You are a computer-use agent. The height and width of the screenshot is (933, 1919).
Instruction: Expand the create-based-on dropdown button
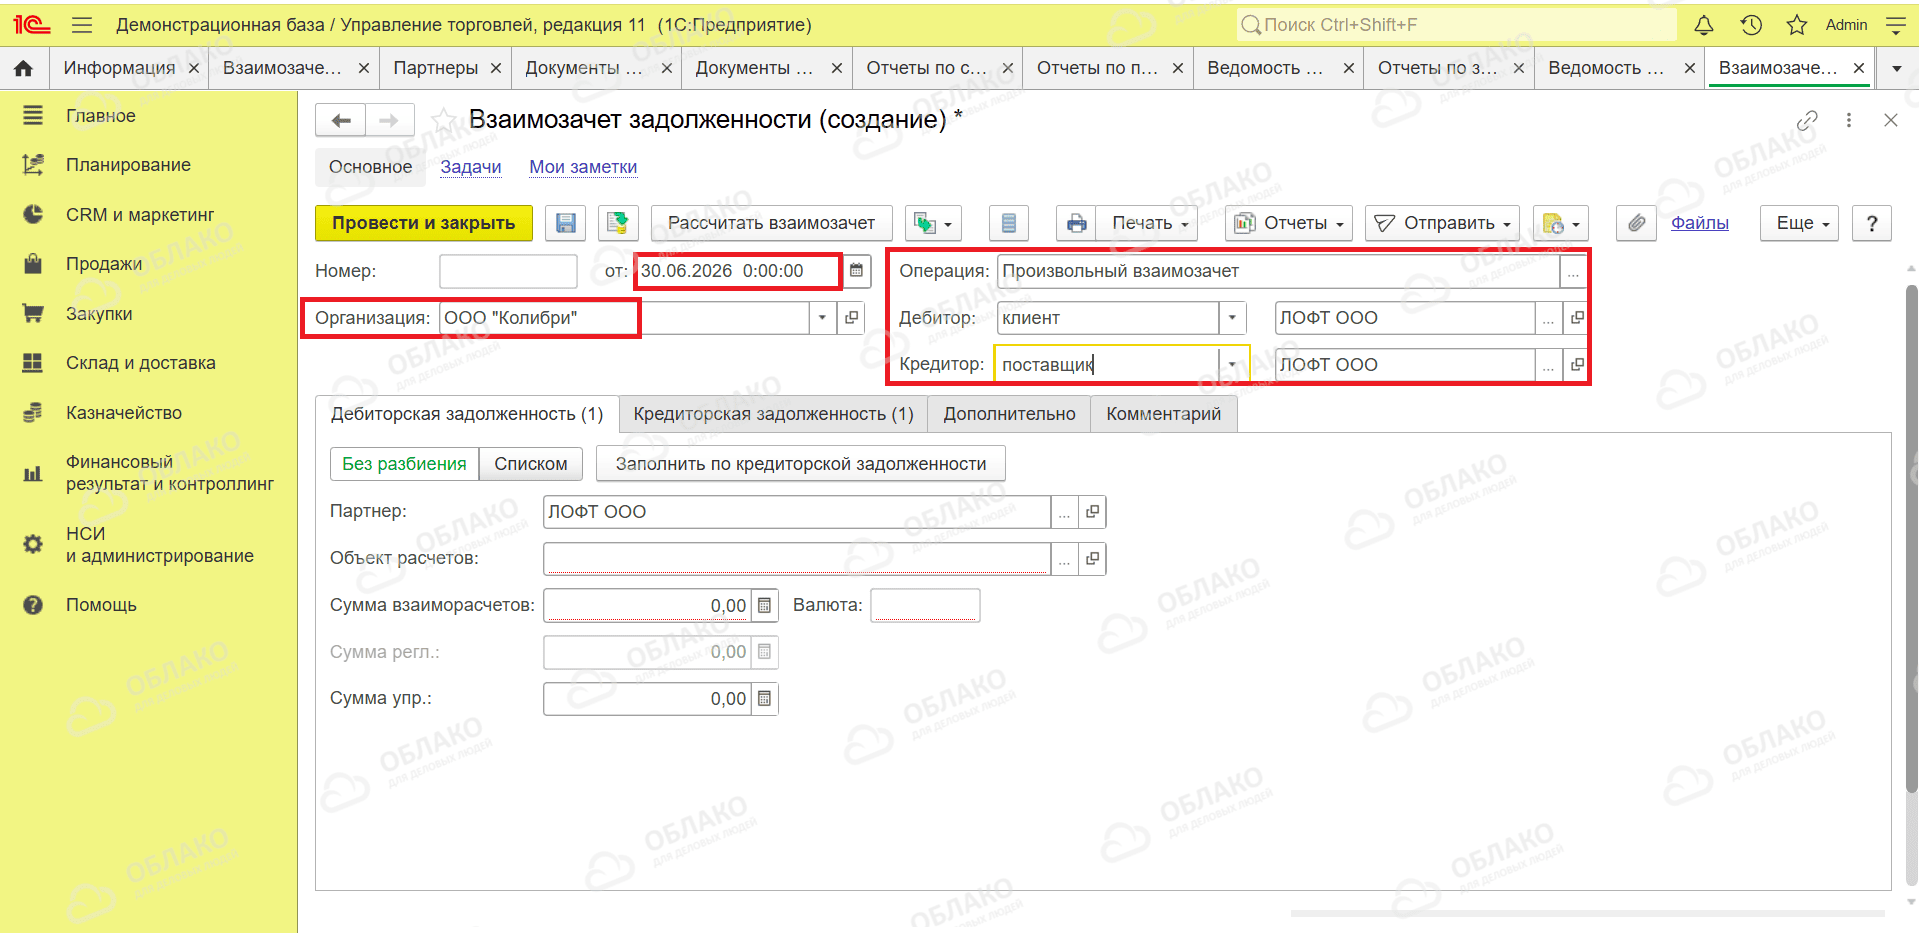(x=934, y=223)
